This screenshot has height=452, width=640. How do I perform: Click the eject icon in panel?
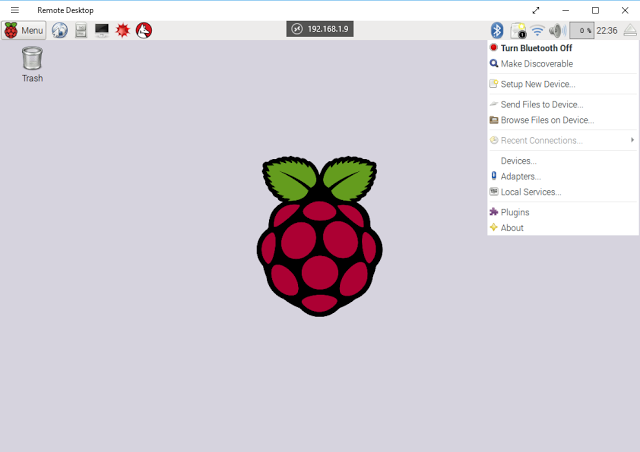point(630,30)
